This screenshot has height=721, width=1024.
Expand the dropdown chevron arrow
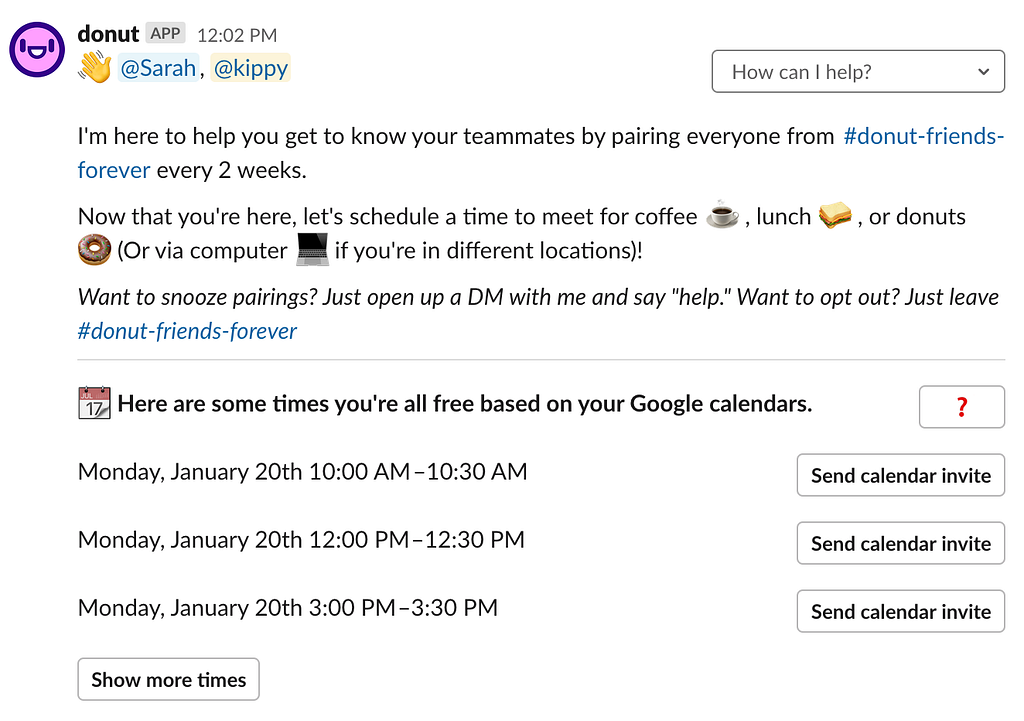(983, 72)
